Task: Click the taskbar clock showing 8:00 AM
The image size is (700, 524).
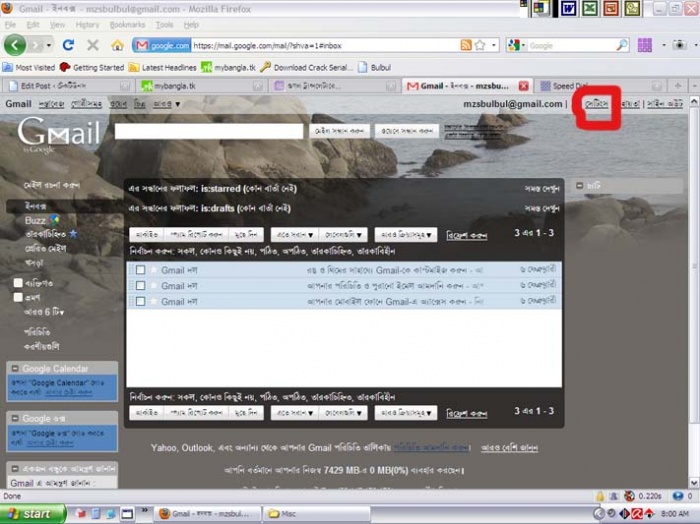Action: [675, 514]
